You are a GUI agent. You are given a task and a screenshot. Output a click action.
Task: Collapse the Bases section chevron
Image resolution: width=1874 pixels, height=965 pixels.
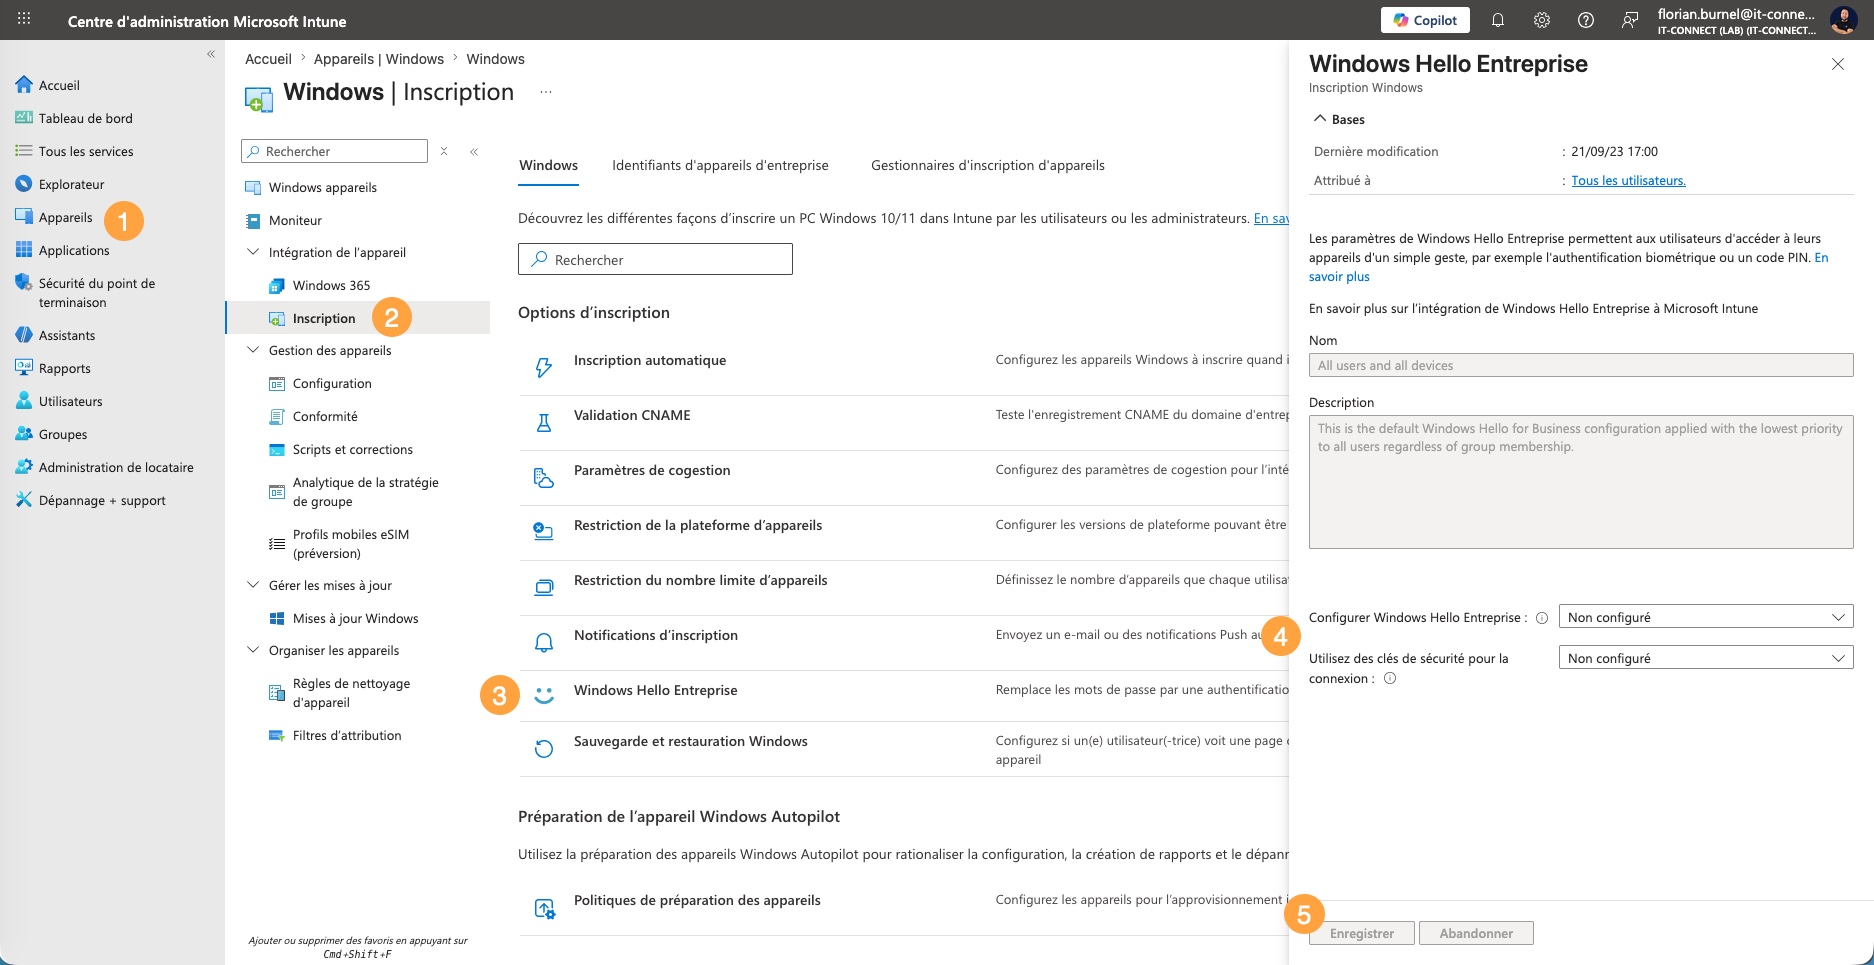coord(1320,118)
